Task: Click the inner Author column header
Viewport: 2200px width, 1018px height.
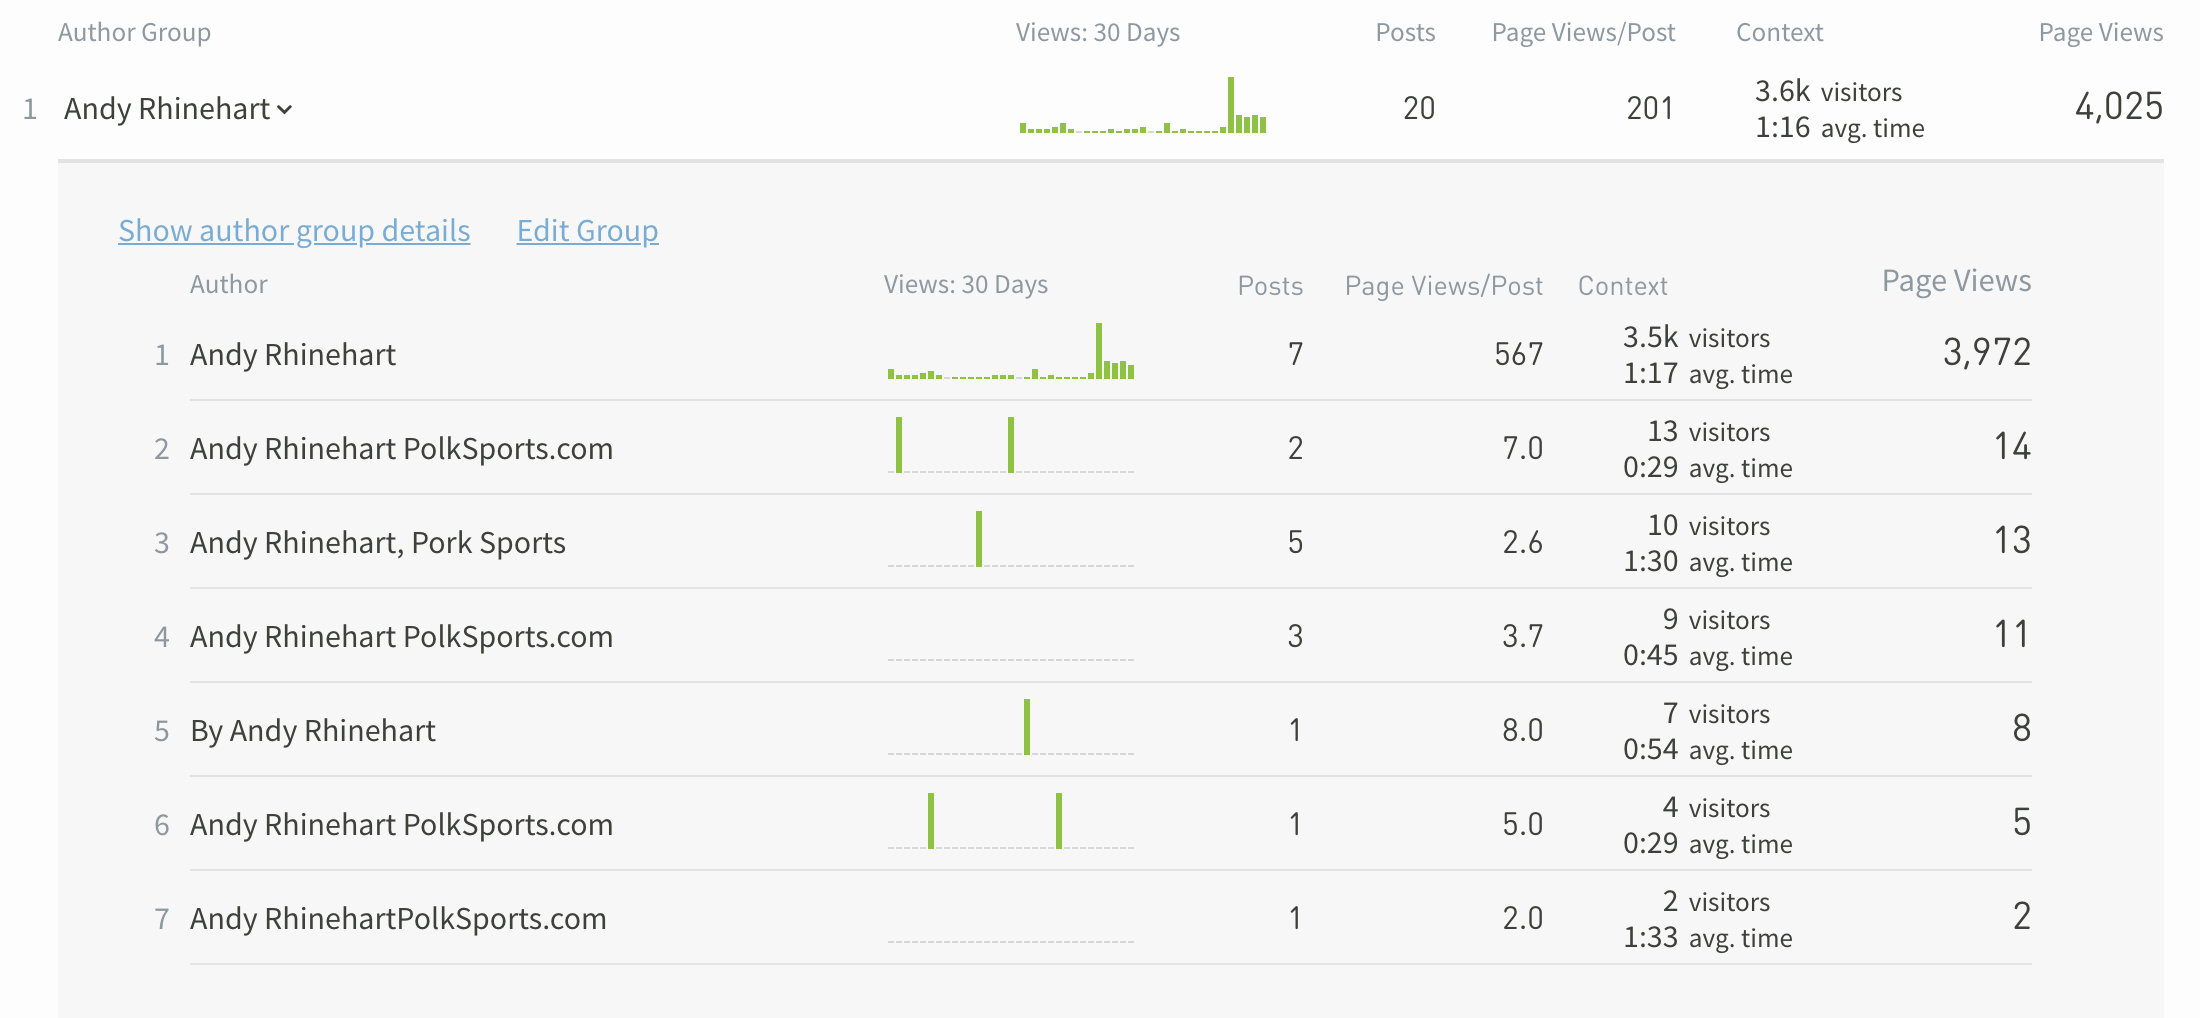Action: 229,285
